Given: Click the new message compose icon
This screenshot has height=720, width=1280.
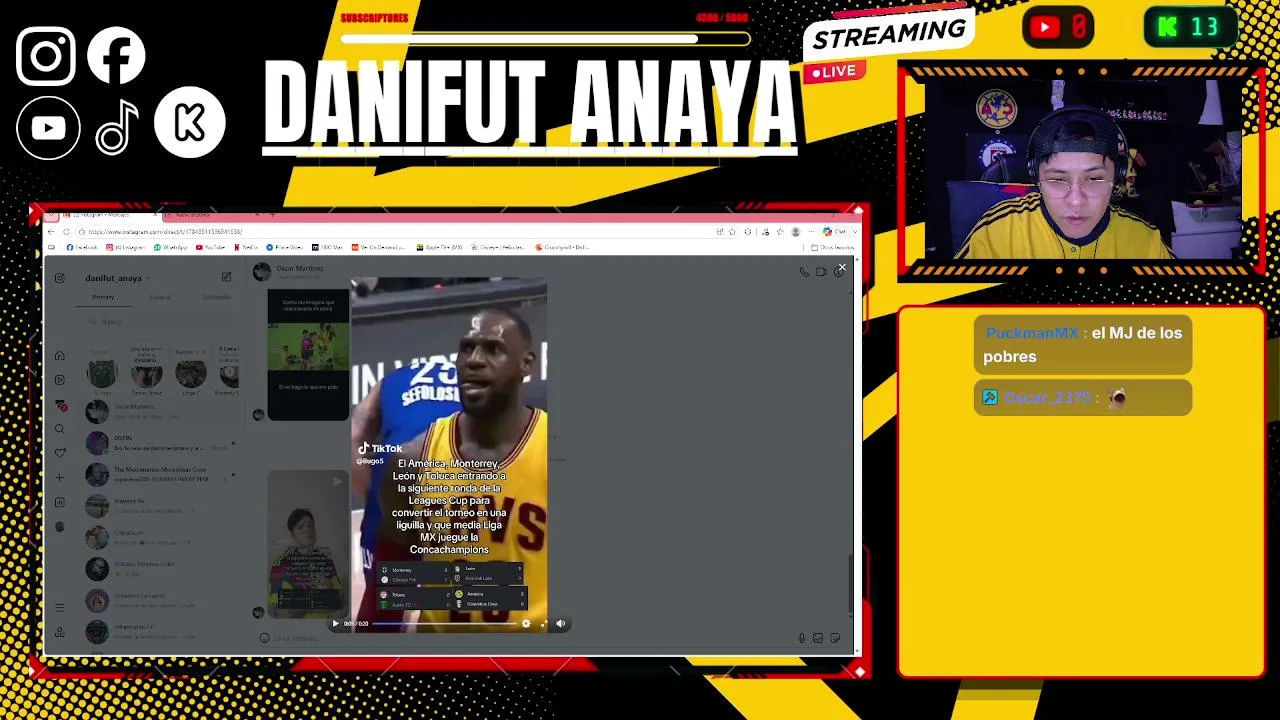Looking at the screenshot, I should (226, 277).
